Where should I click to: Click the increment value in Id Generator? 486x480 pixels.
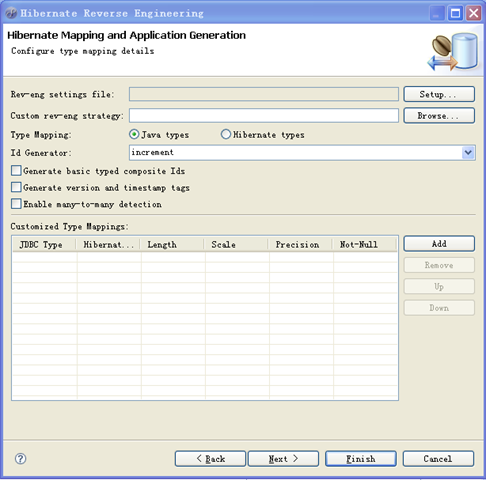tap(152, 152)
